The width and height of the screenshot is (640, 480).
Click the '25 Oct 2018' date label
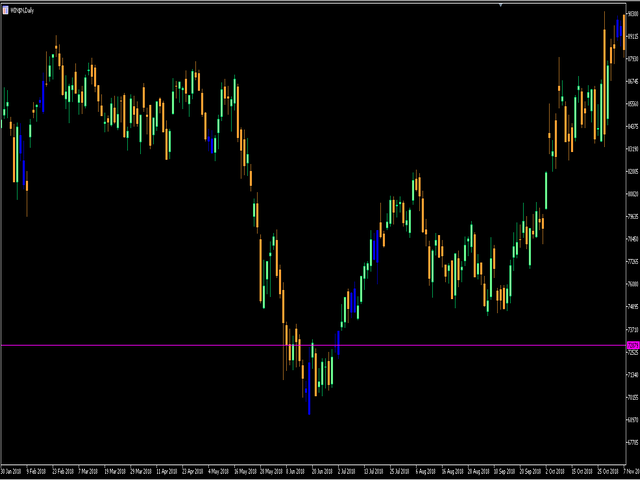[607, 471]
